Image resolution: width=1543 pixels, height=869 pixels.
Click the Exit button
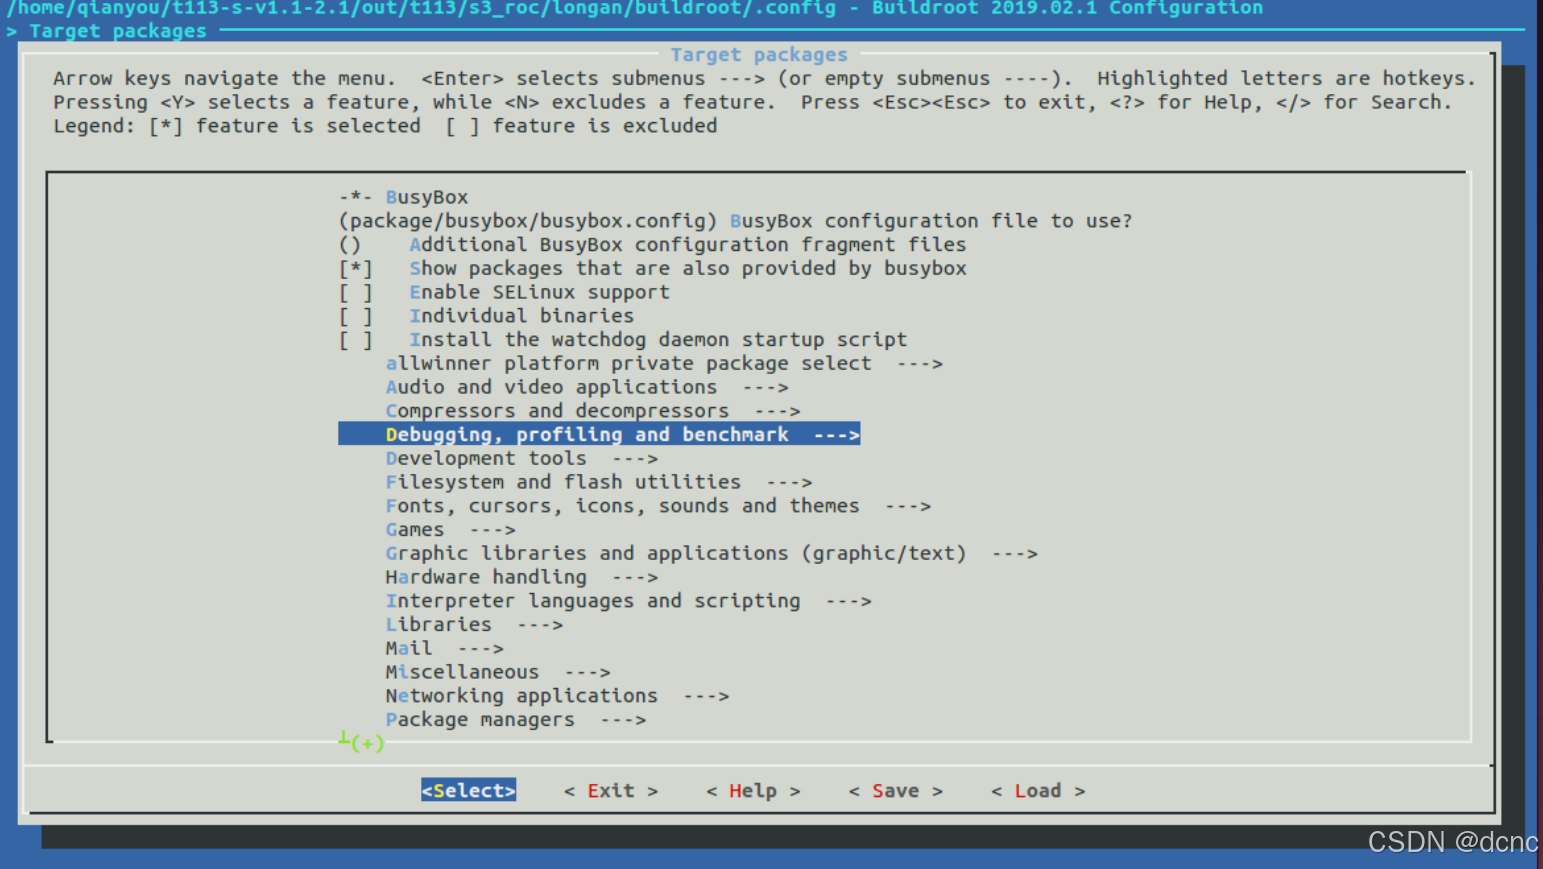tap(611, 791)
